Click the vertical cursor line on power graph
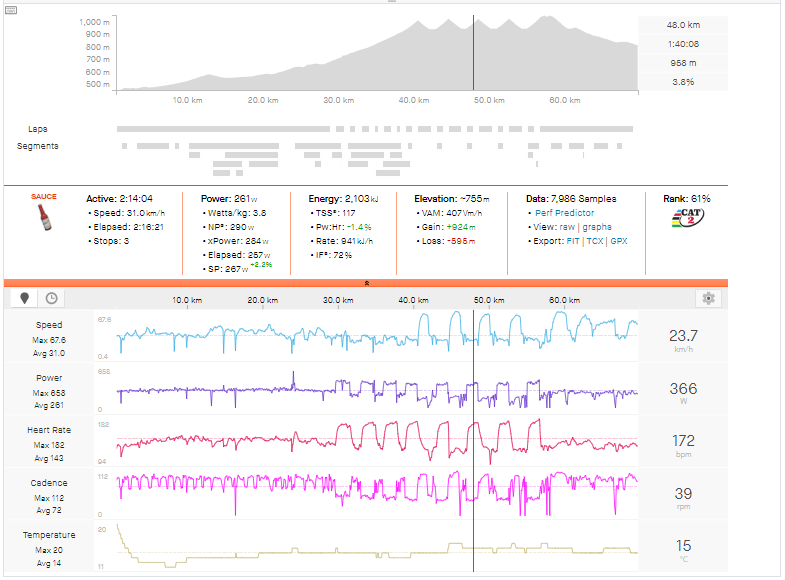Viewport: 785px width, 580px height. (474, 390)
